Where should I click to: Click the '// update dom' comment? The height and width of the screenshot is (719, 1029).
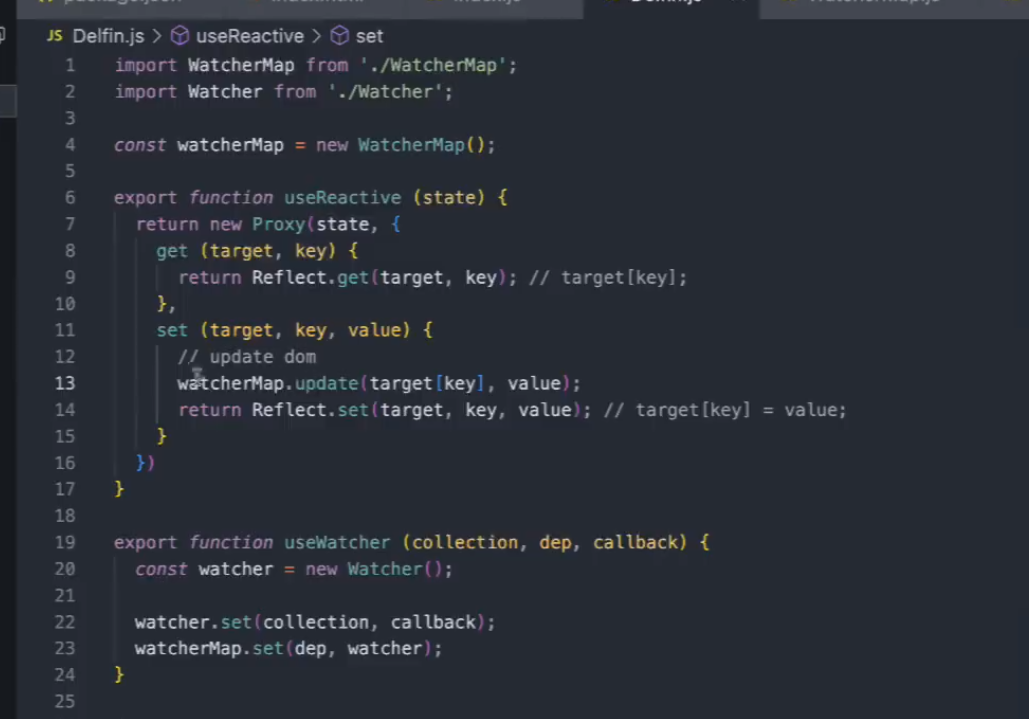pyautogui.click(x=247, y=357)
